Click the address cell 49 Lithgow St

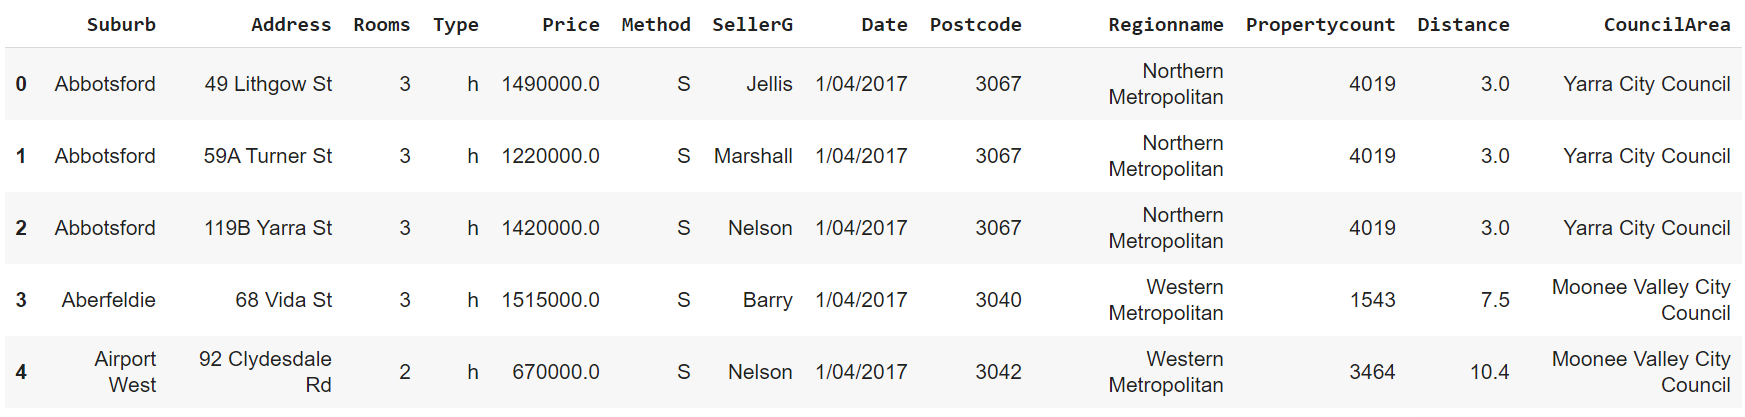(268, 84)
